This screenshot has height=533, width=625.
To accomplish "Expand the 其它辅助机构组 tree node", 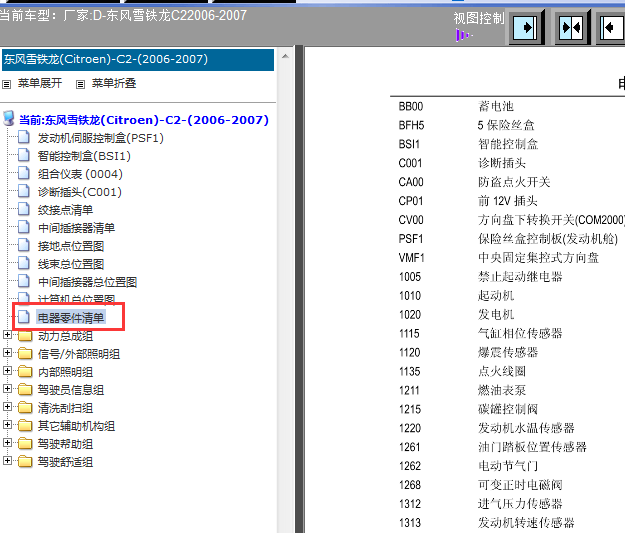I will (7, 425).
